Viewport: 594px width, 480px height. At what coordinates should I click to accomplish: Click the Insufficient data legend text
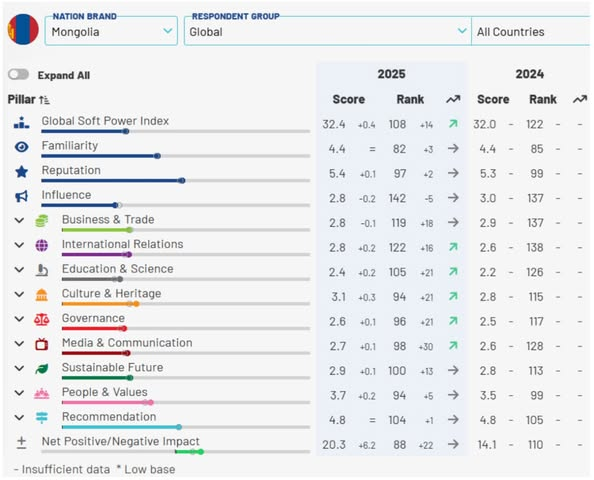pos(62,469)
